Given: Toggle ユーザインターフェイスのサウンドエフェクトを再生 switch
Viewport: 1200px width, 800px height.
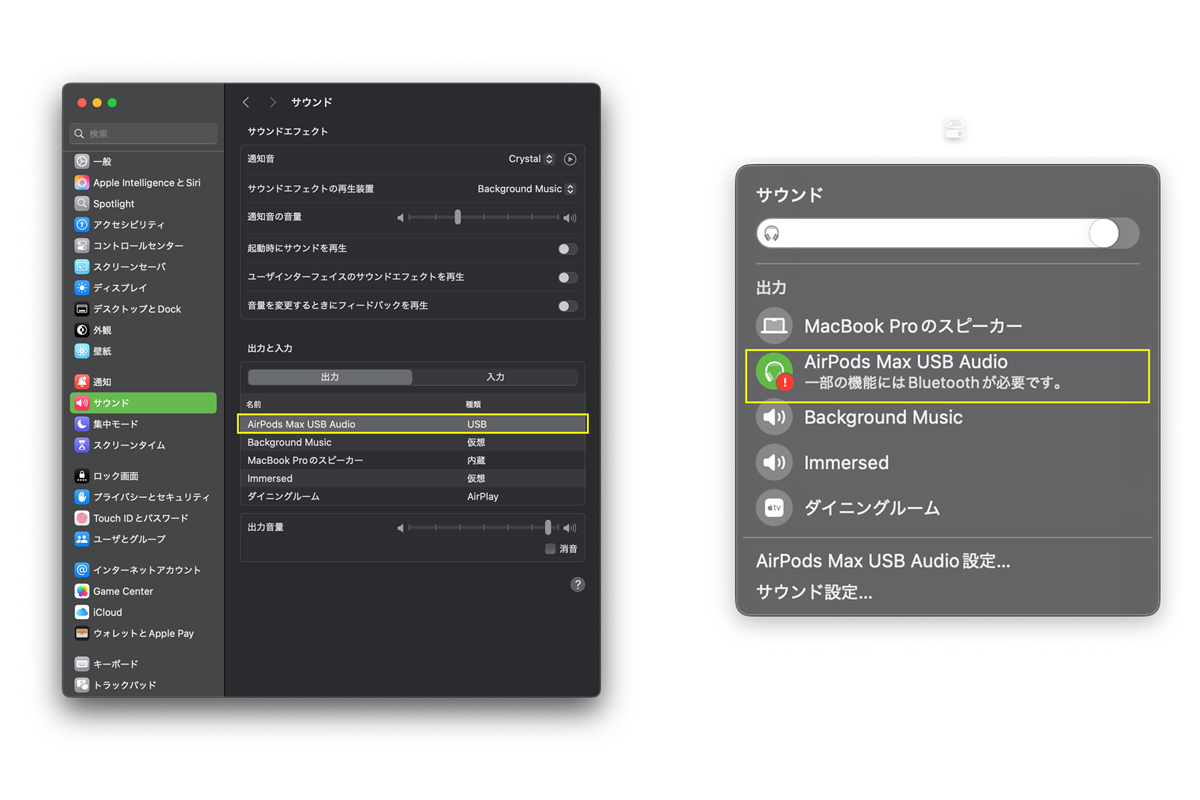Looking at the screenshot, I should 567,277.
